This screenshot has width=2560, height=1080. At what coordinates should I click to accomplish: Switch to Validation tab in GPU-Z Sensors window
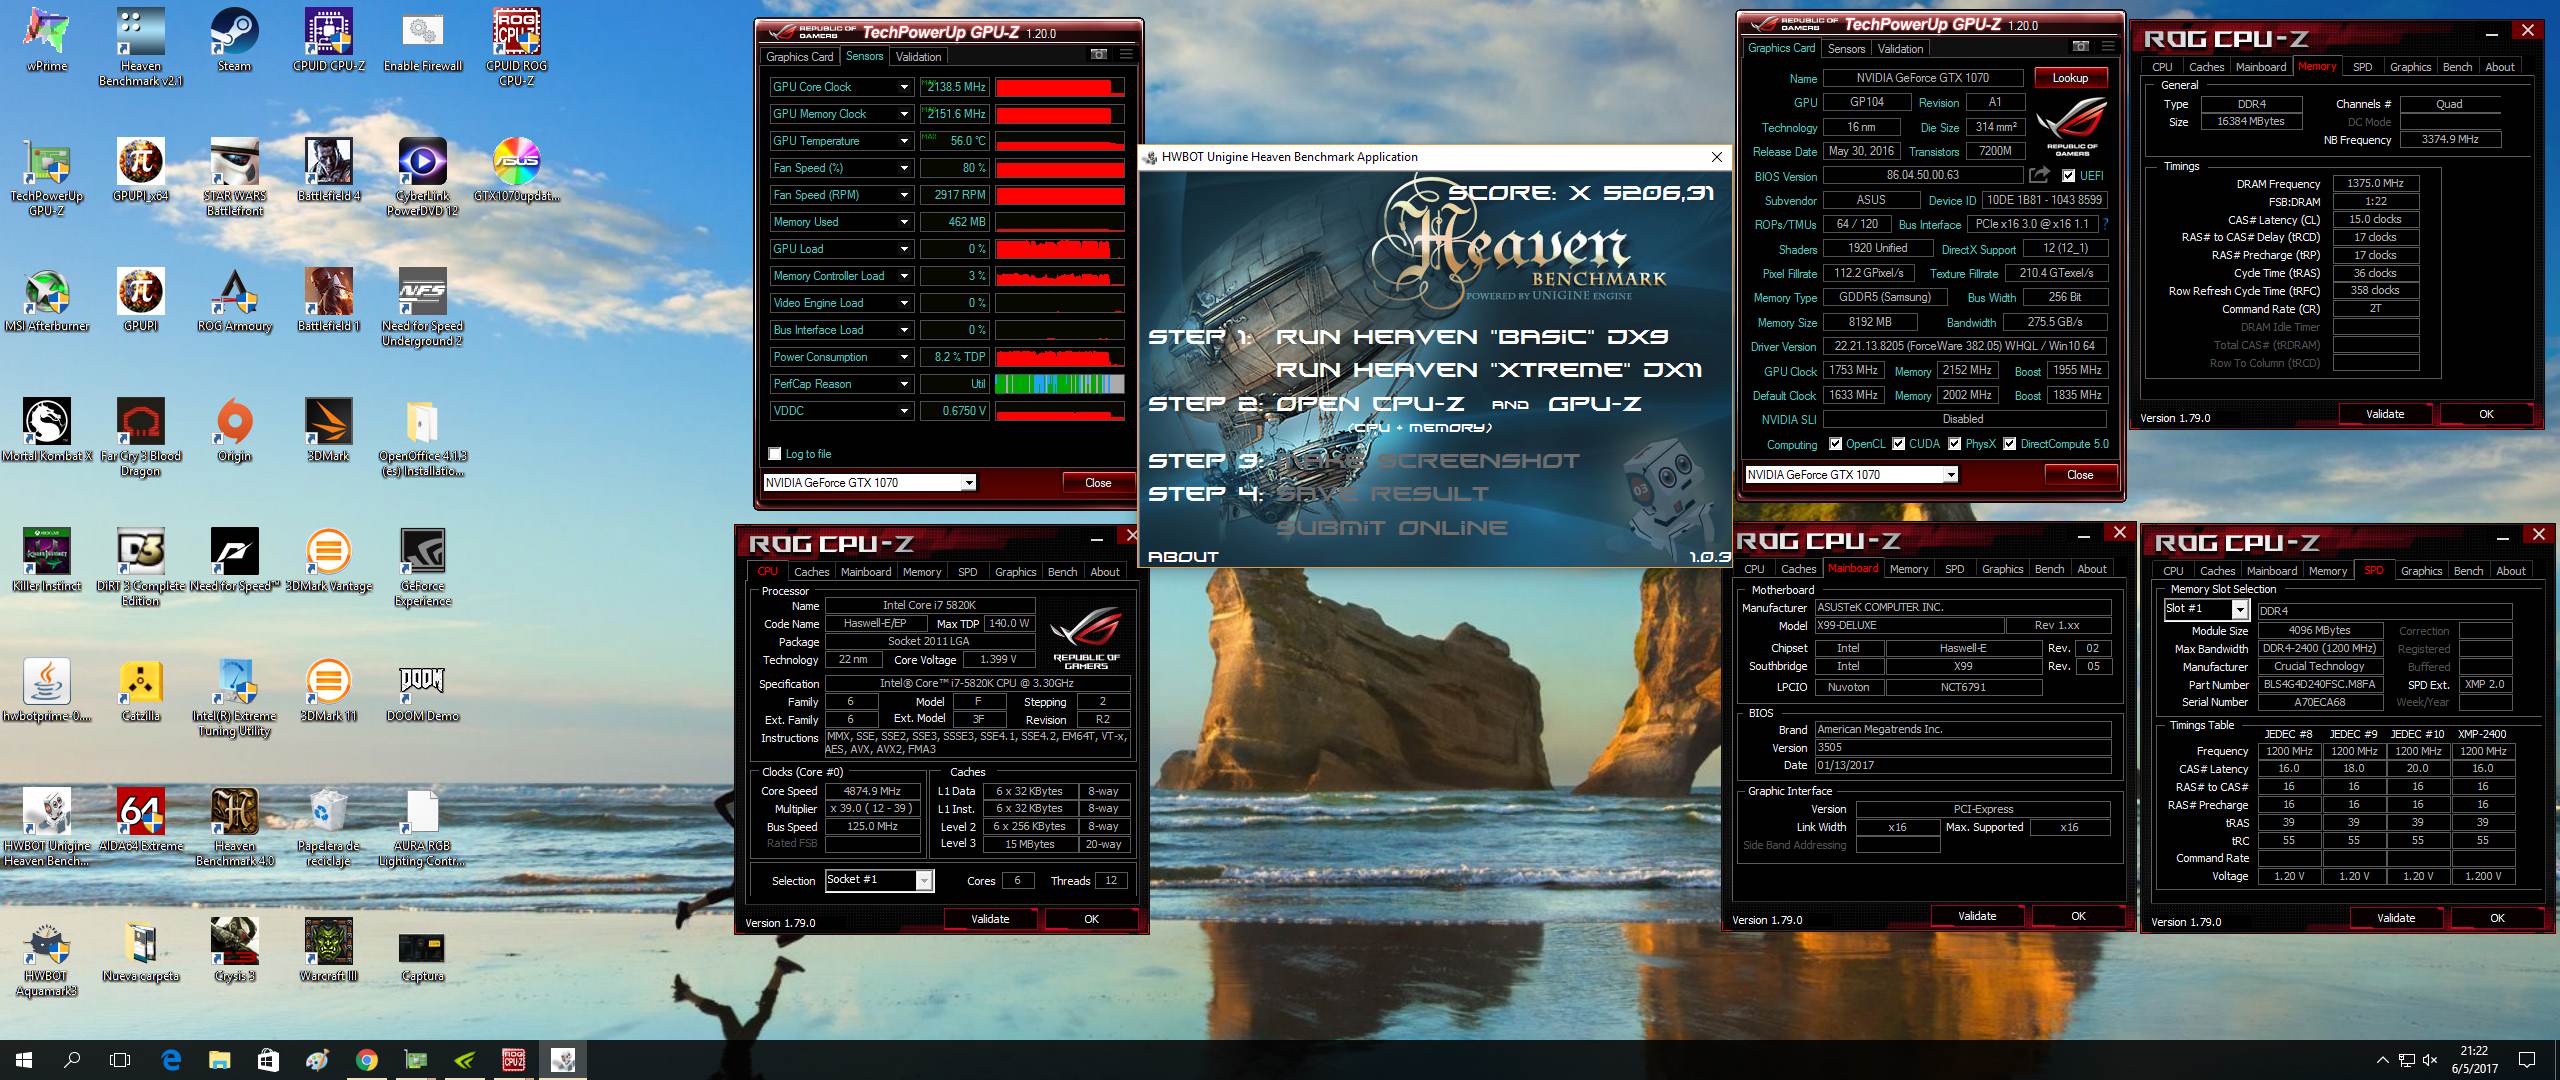point(918,57)
